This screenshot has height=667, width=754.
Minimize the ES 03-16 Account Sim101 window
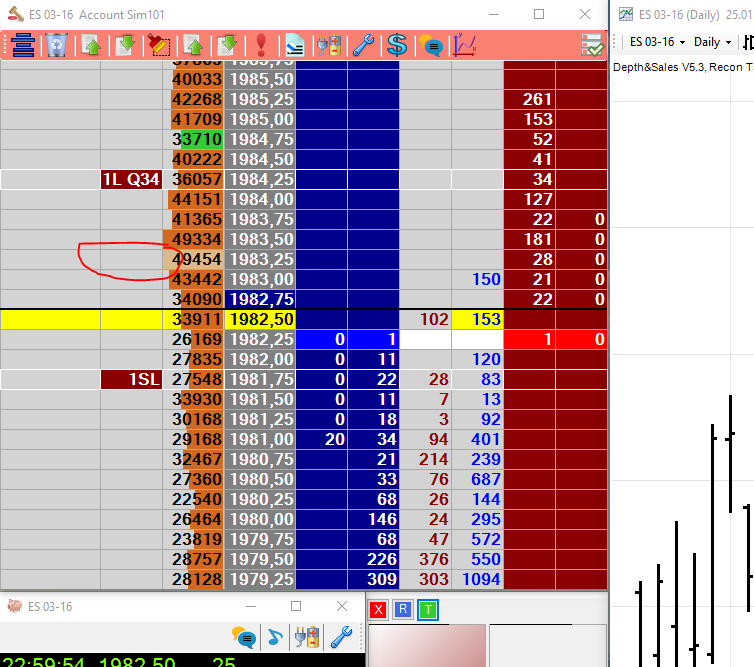pos(494,14)
